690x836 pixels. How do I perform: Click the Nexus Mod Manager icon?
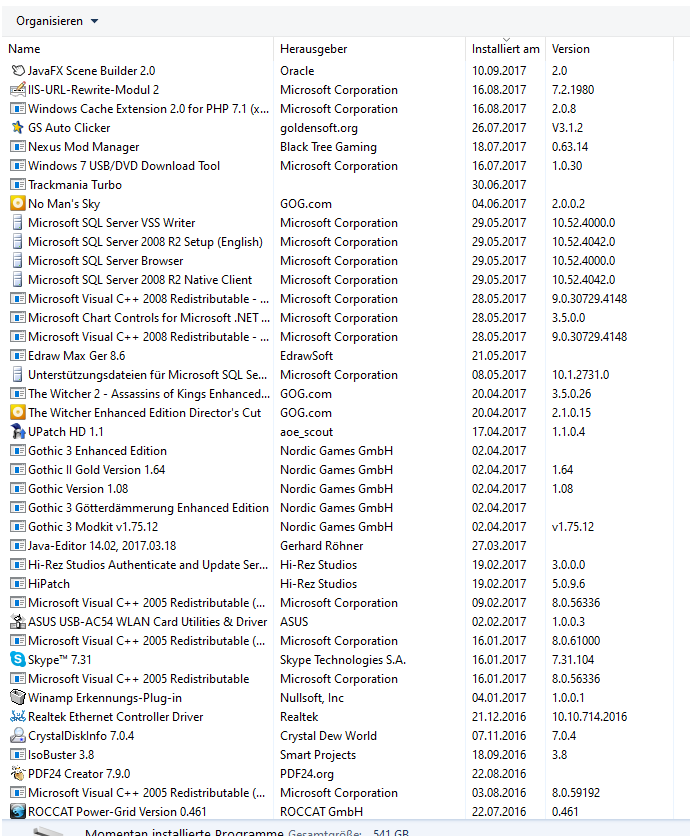click(x=18, y=147)
